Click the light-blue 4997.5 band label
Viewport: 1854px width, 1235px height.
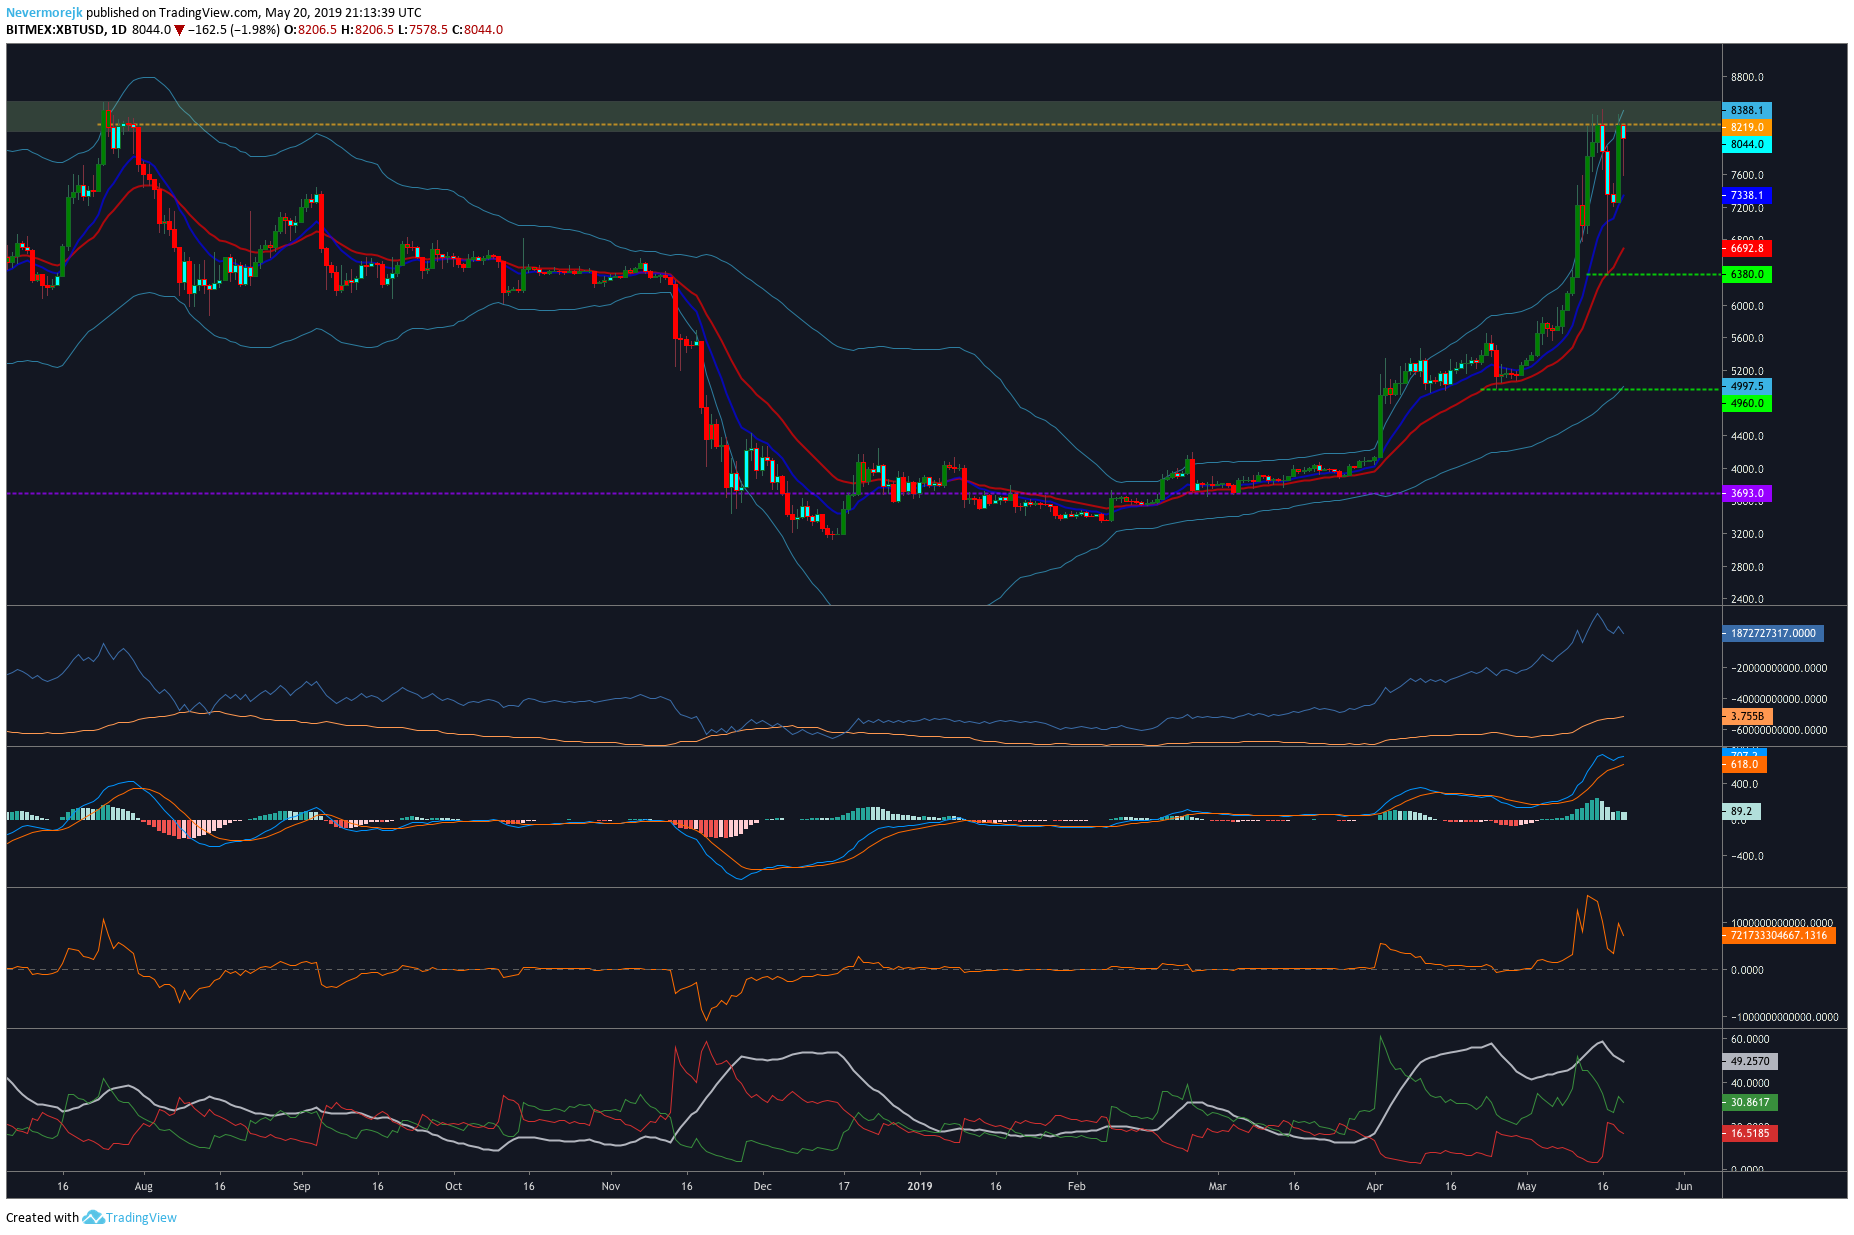point(1747,386)
